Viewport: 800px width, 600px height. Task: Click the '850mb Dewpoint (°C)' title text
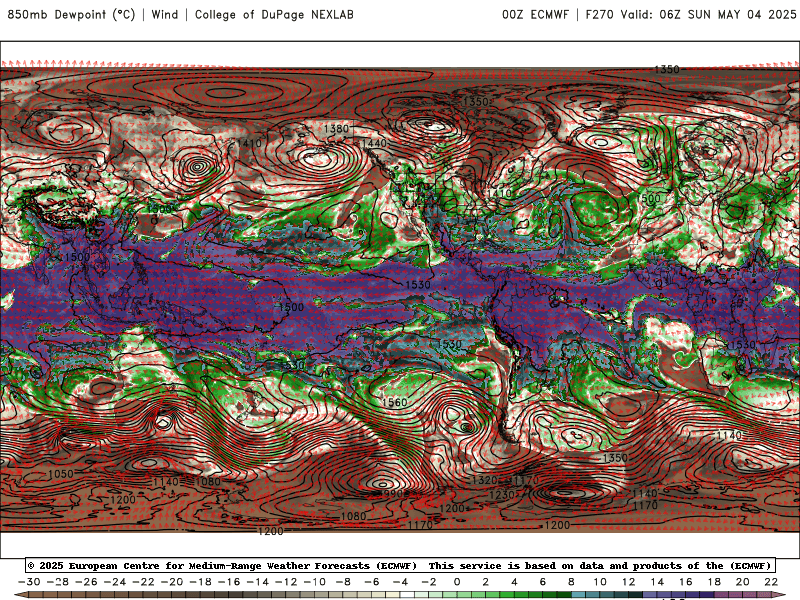pos(71,14)
